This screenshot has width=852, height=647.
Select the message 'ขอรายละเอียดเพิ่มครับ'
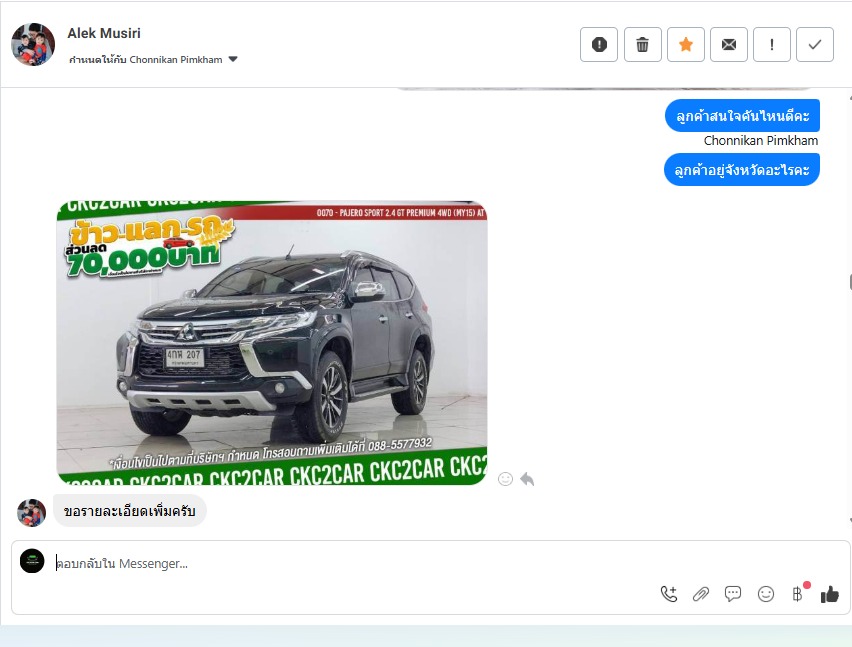(x=129, y=511)
